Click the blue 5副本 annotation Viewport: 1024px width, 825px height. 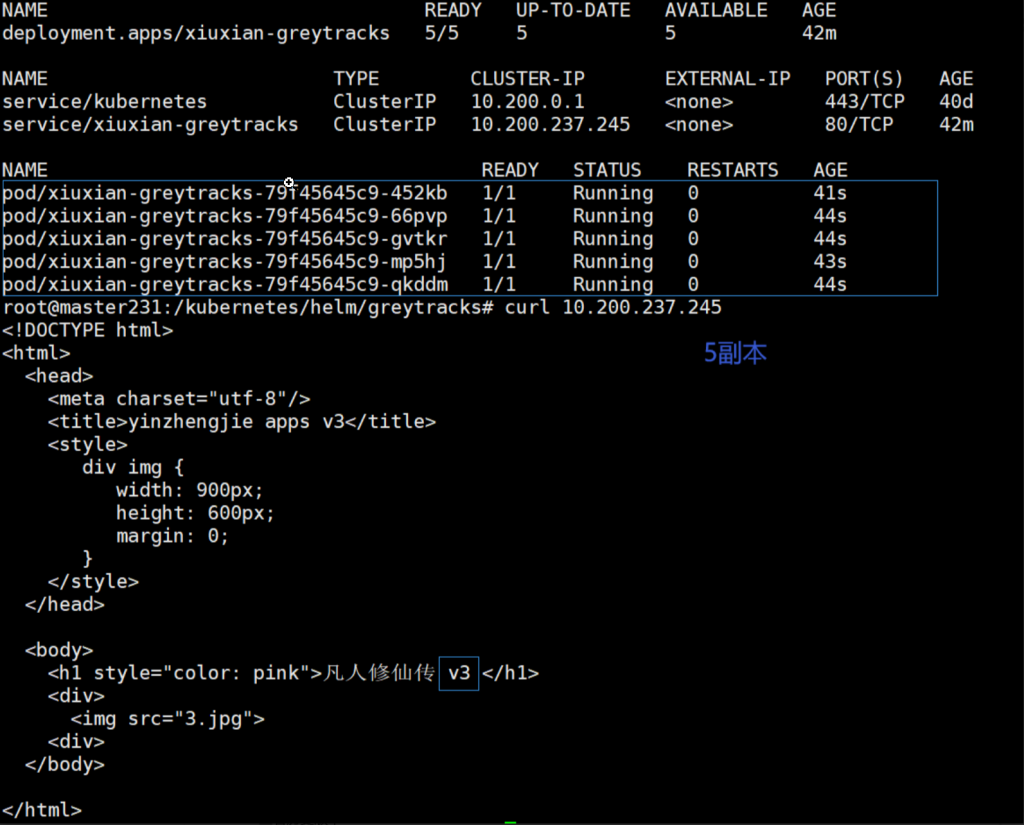[735, 353]
